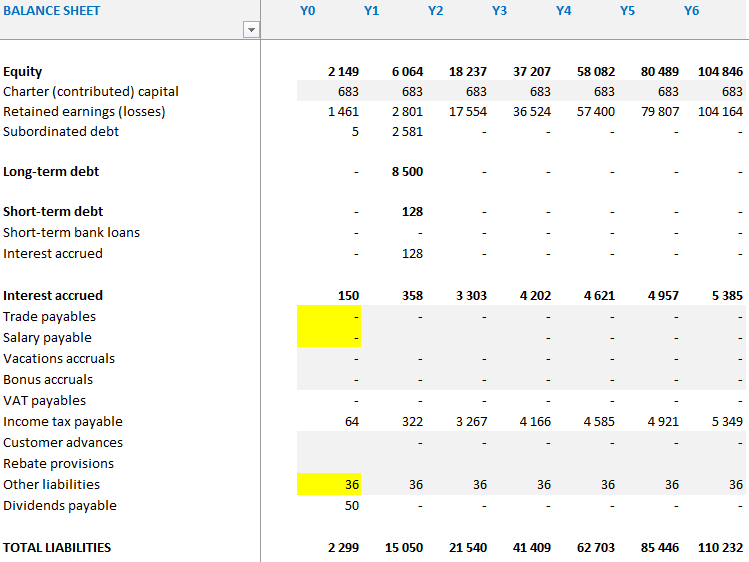This screenshot has width=749, height=562.
Task: Click the Y0 column header
Action: pos(307,11)
